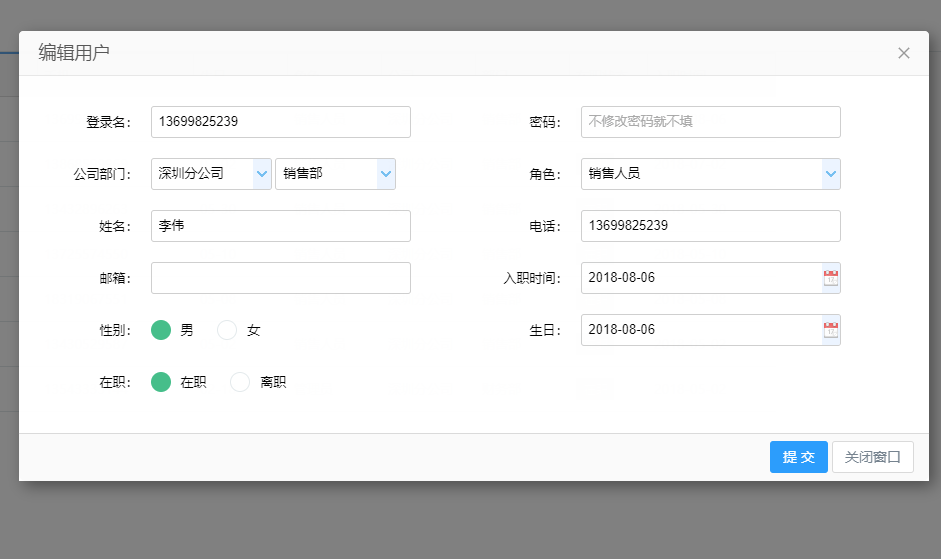This screenshot has width=941, height=559.
Task: Select 男 gender radio button
Action: pos(161,330)
